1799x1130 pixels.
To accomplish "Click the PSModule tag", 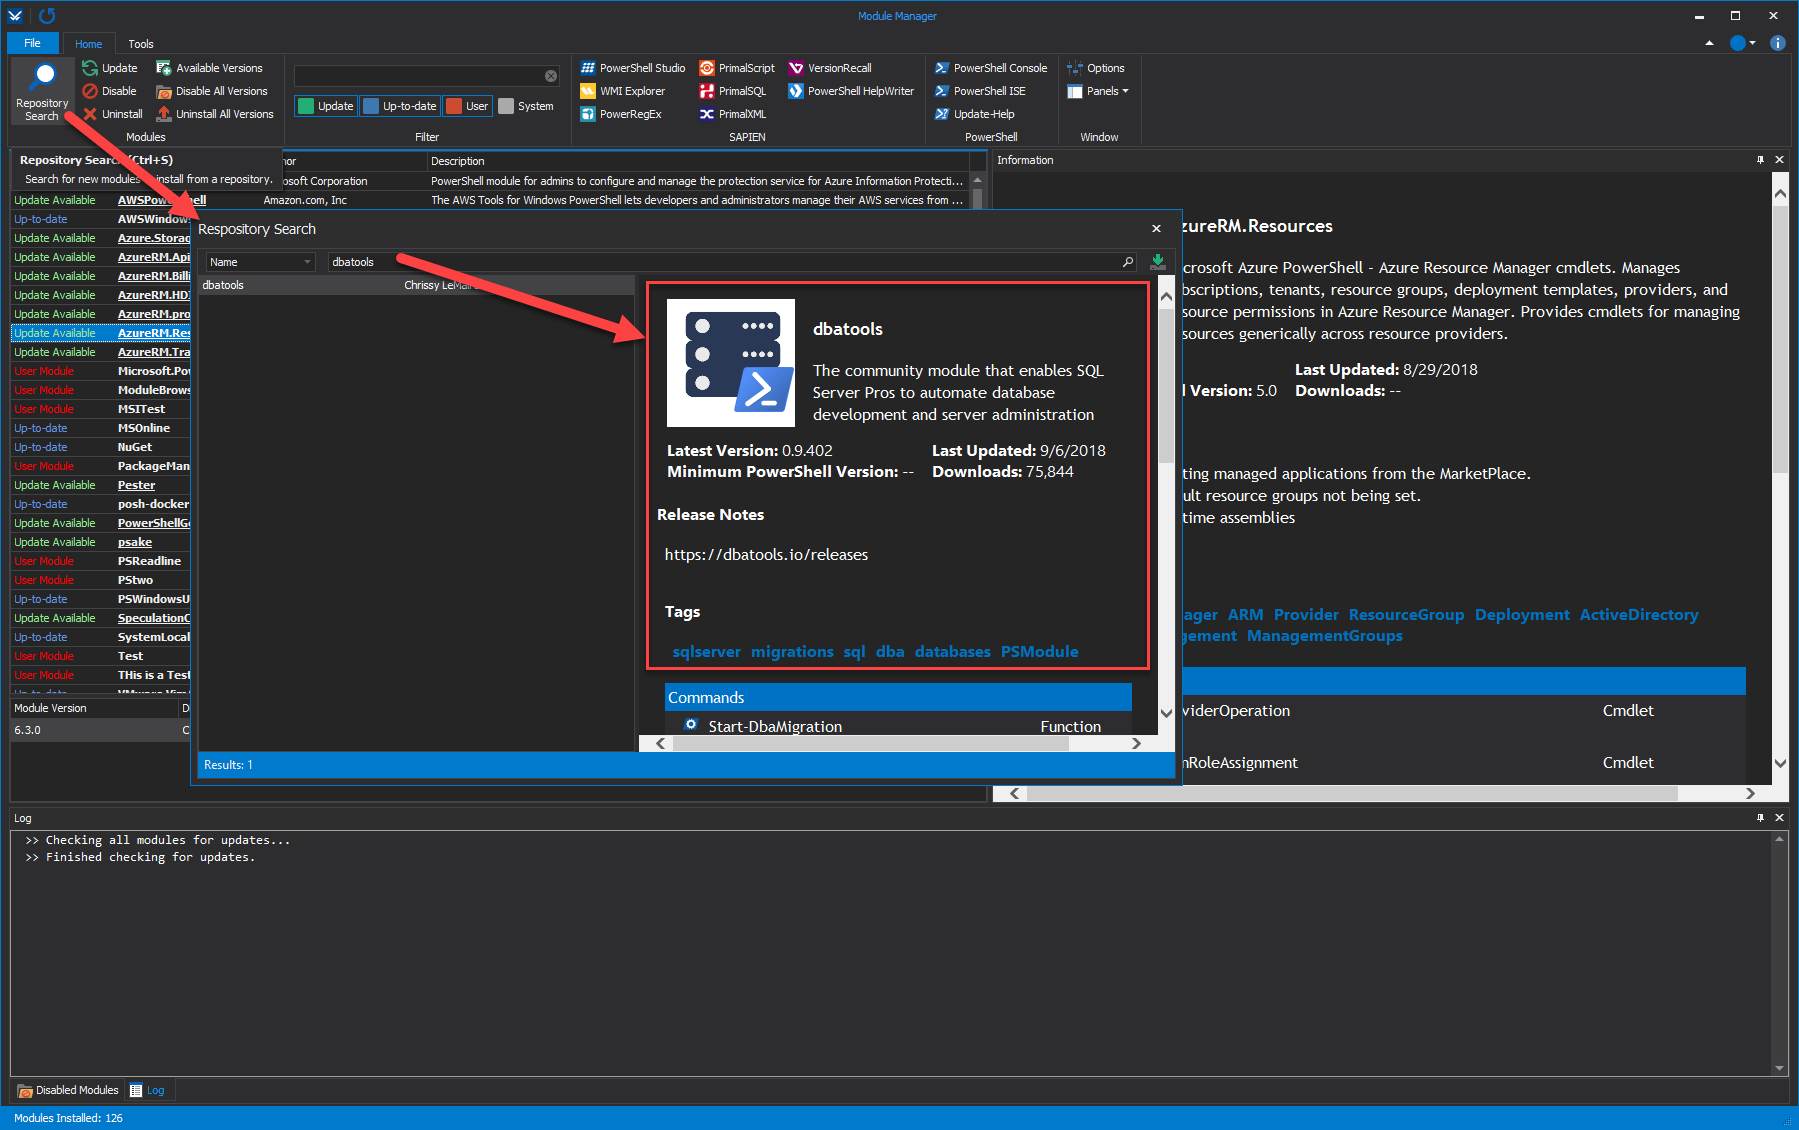I will click(1040, 652).
